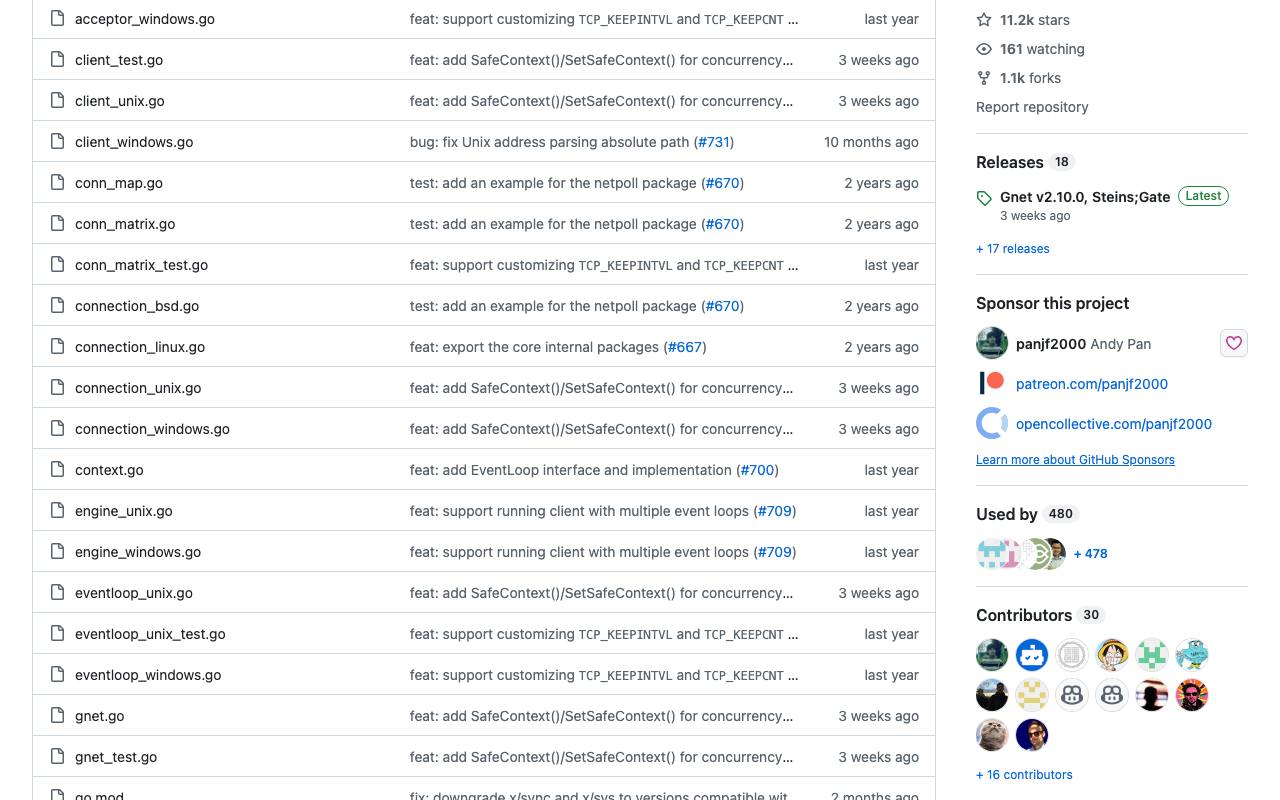Screen dimensions: 1280x800
Task: Click the Open Collective logo icon
Action: click(x=992, y=423)
